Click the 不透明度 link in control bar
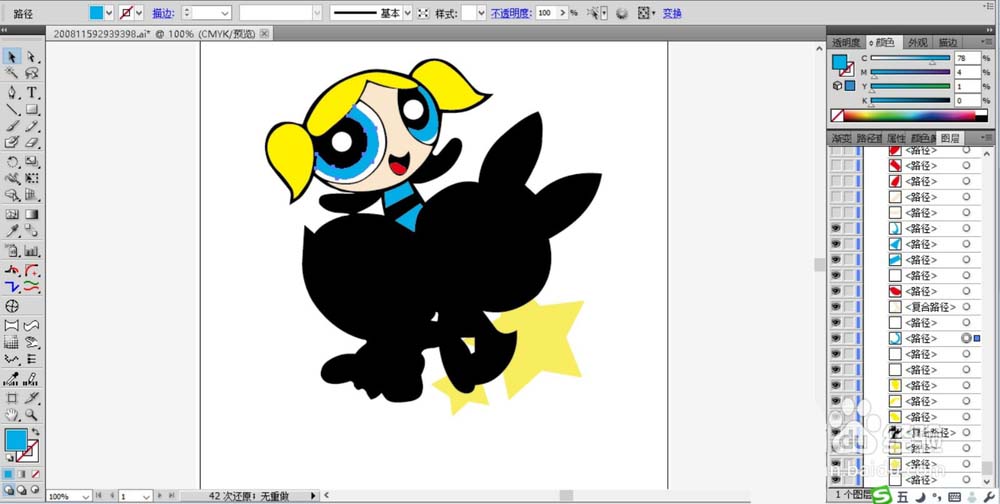 [x=511, y=13]
